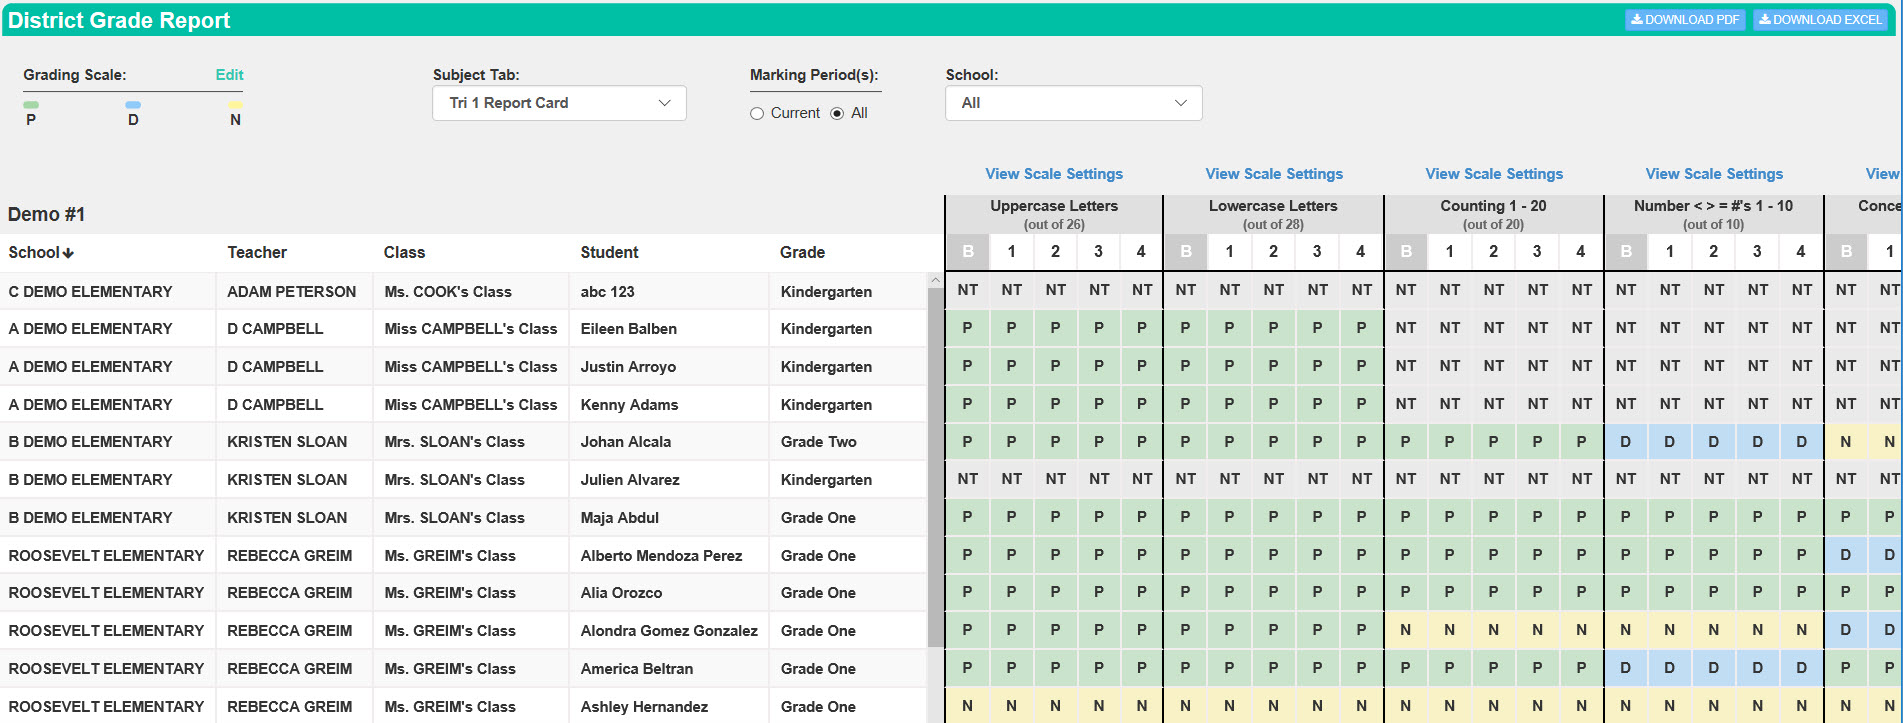This screenshot has width=1903, height=723.
Task: Click Grade Two in Johan Alcala's row
Action: (818, 442)
